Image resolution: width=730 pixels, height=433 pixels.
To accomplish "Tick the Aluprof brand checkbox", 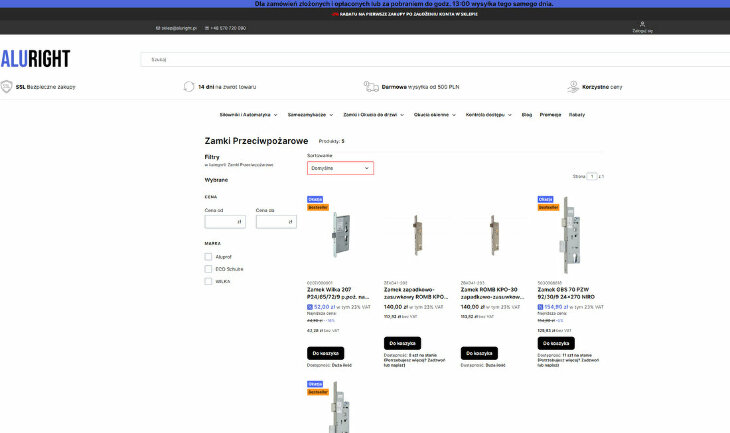I will (208, 257).
